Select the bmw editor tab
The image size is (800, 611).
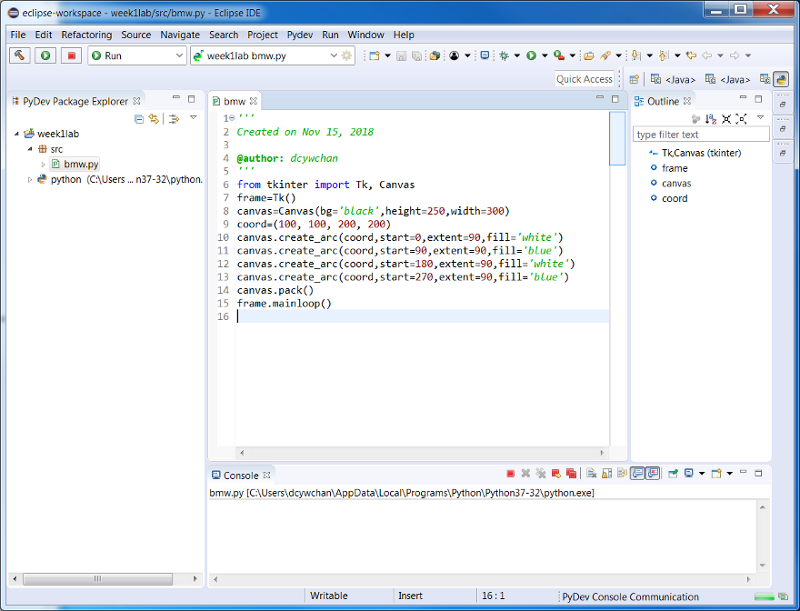234,101
